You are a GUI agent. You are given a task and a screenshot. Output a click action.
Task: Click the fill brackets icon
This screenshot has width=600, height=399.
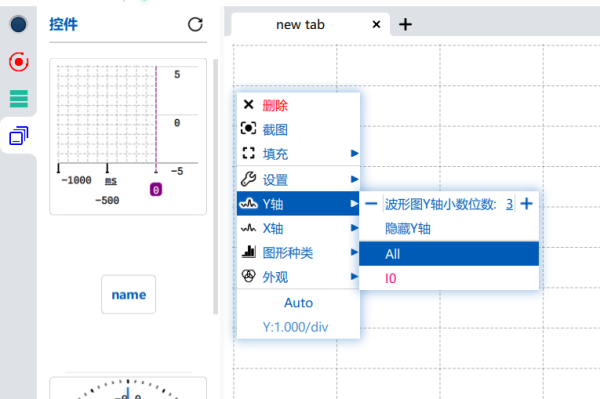coord(248,153)
